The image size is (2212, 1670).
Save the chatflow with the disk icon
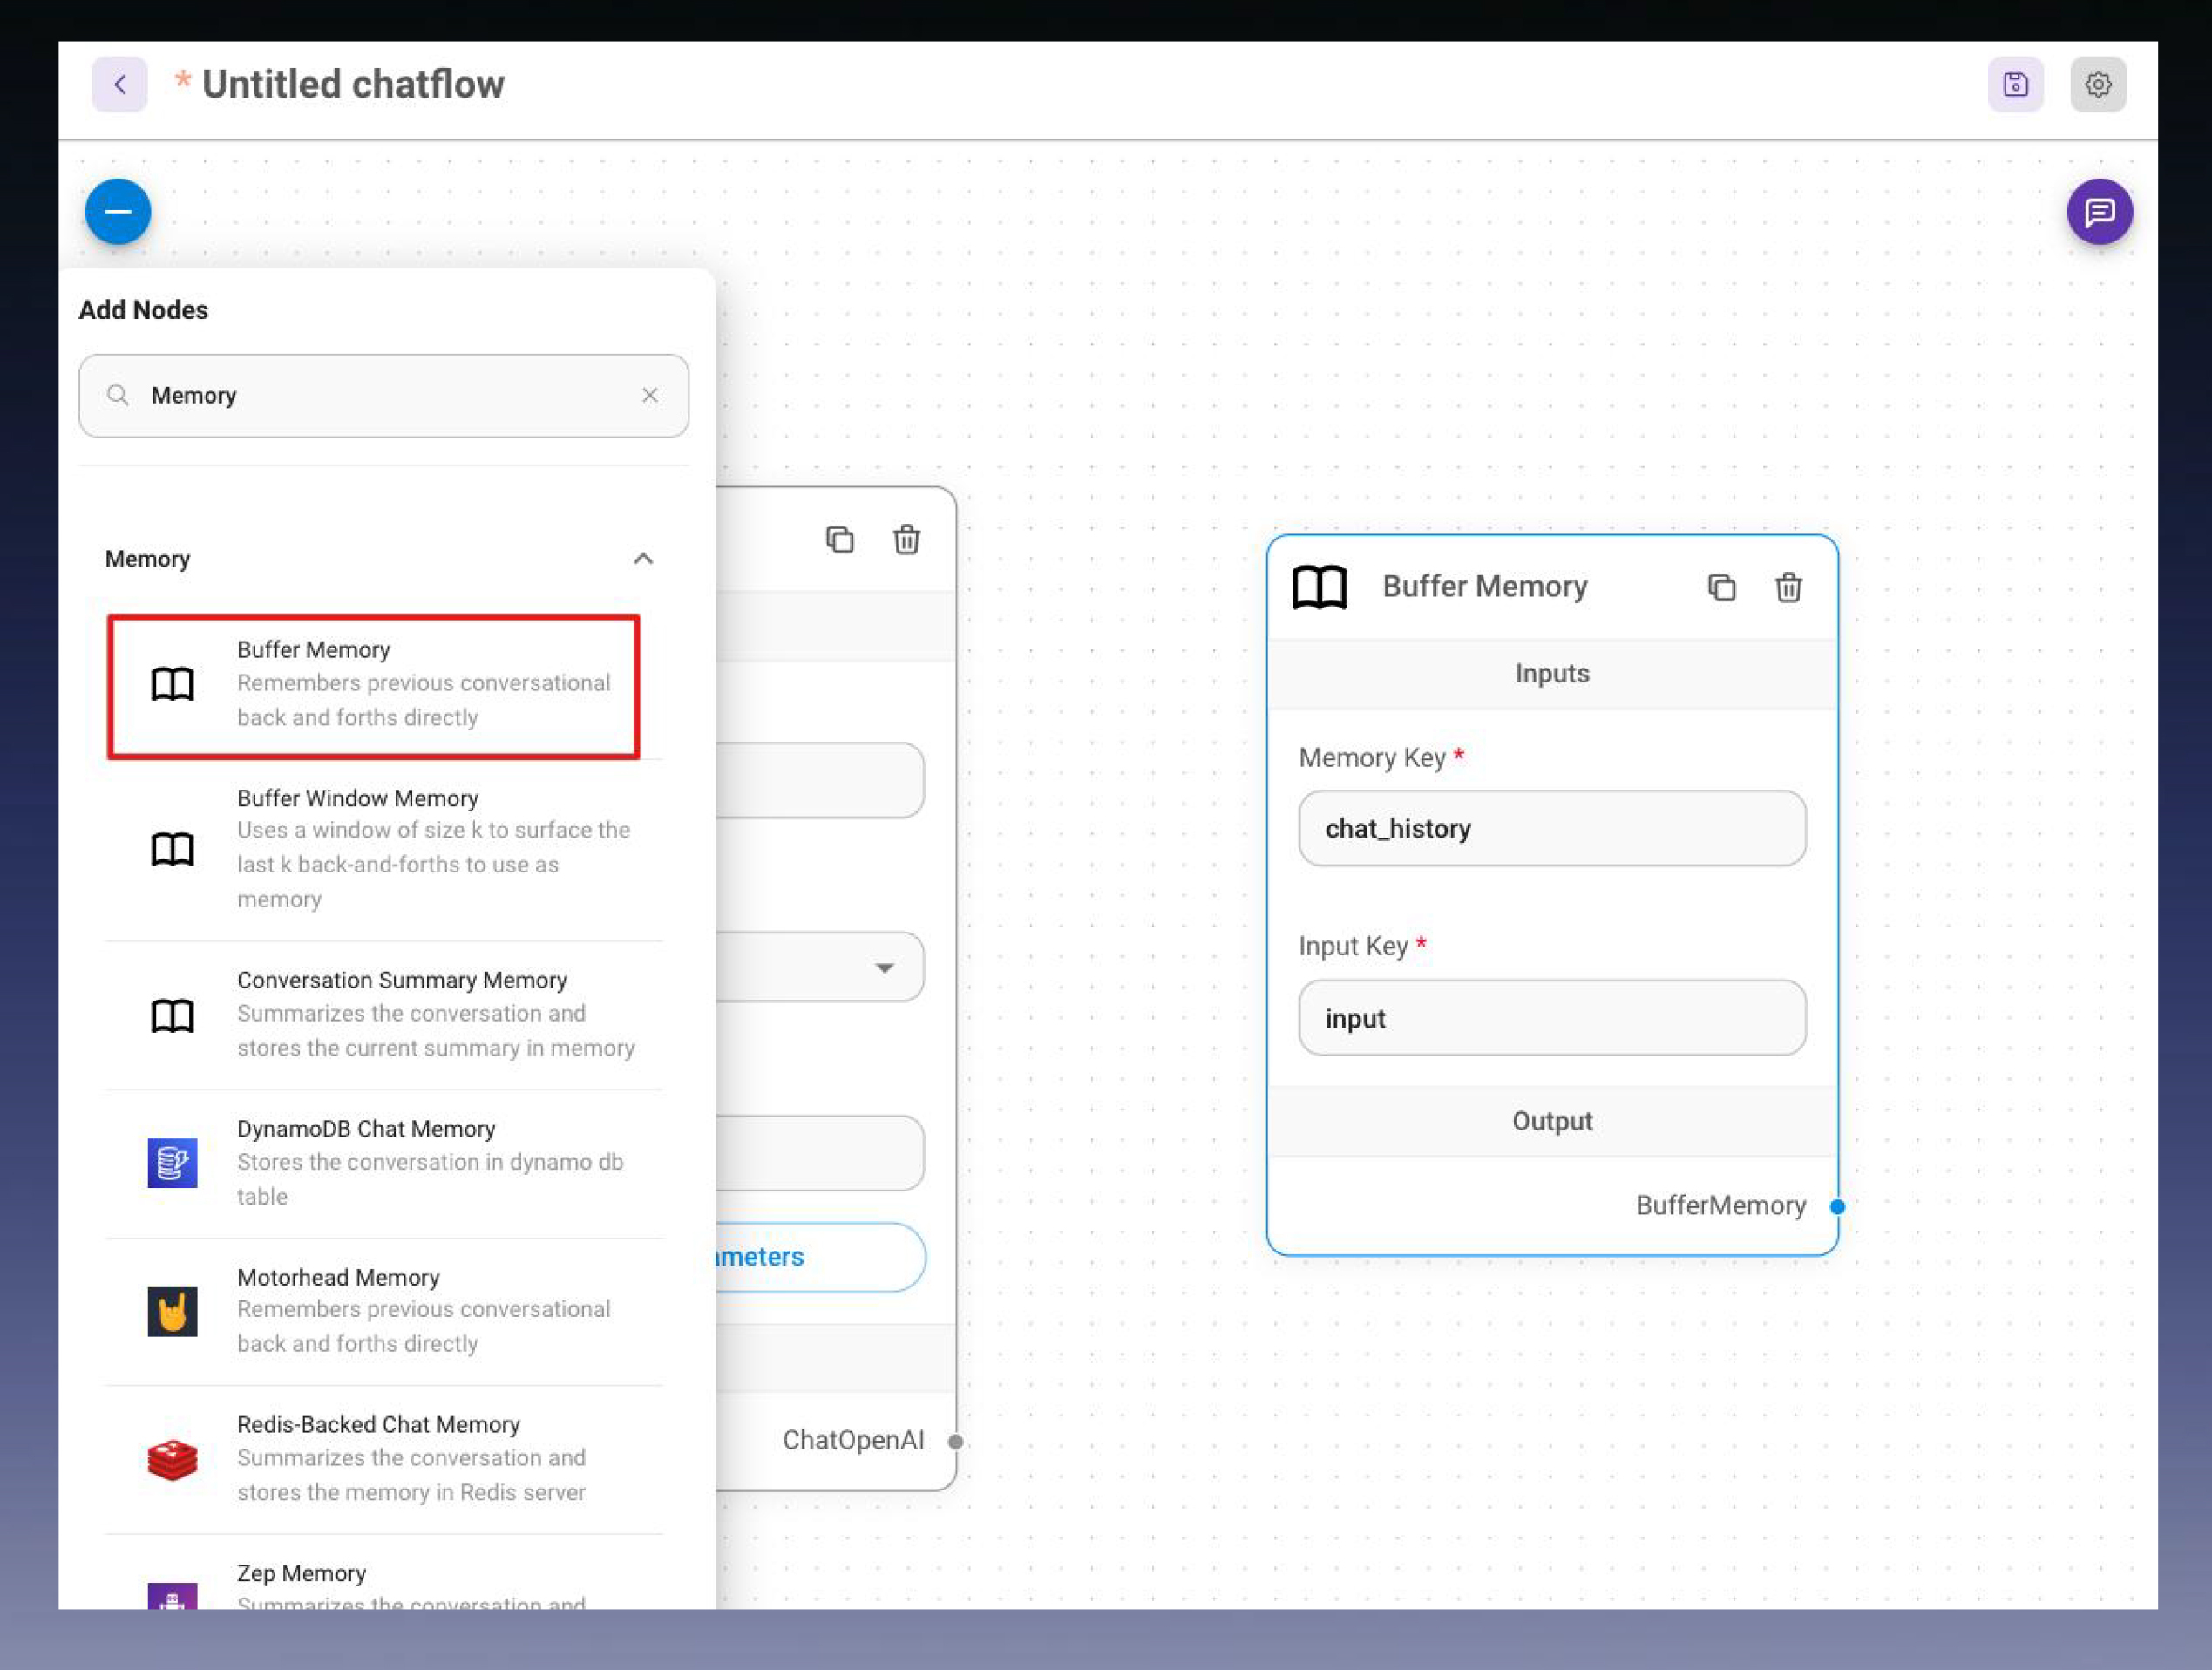click(2015, 84)
